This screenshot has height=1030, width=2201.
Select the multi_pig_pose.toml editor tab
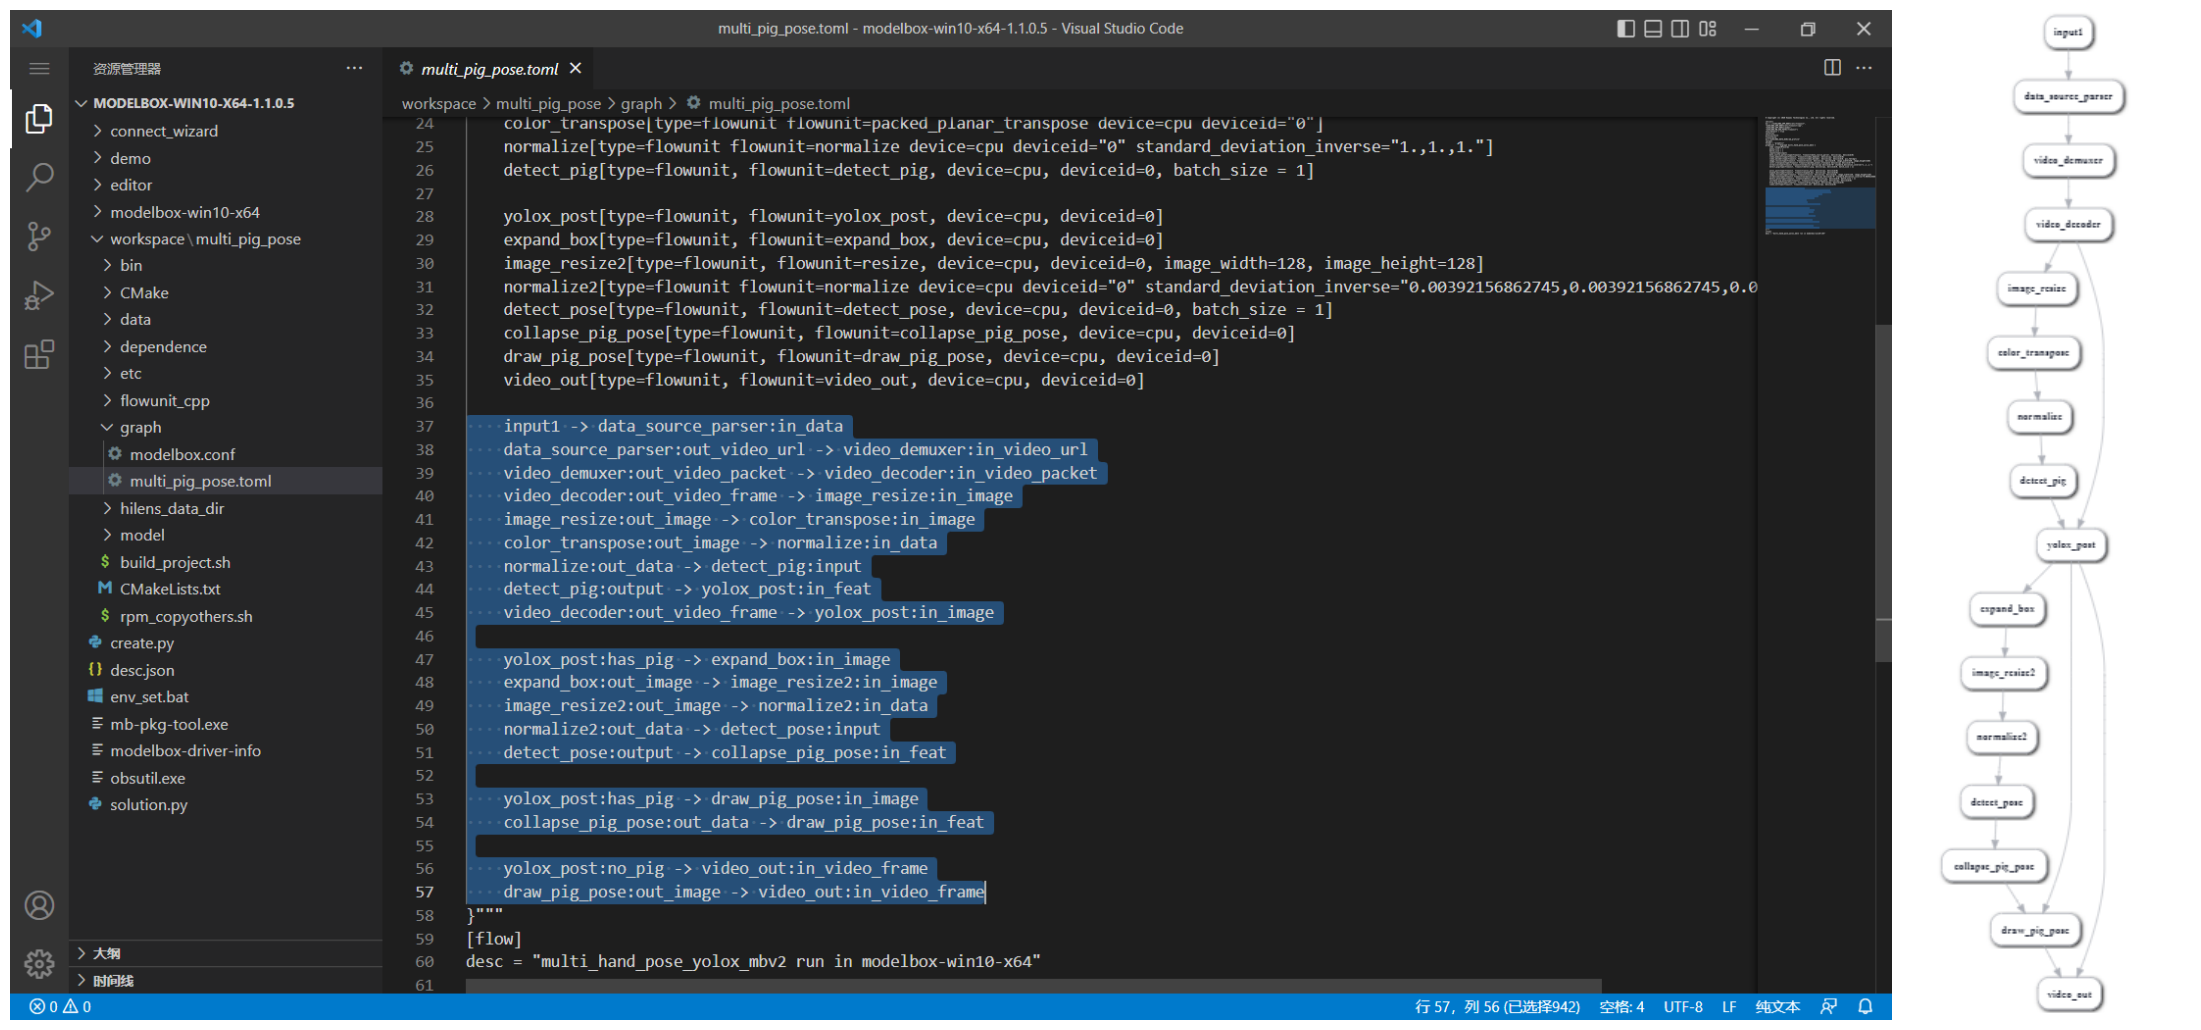click(x=488, y=69)
